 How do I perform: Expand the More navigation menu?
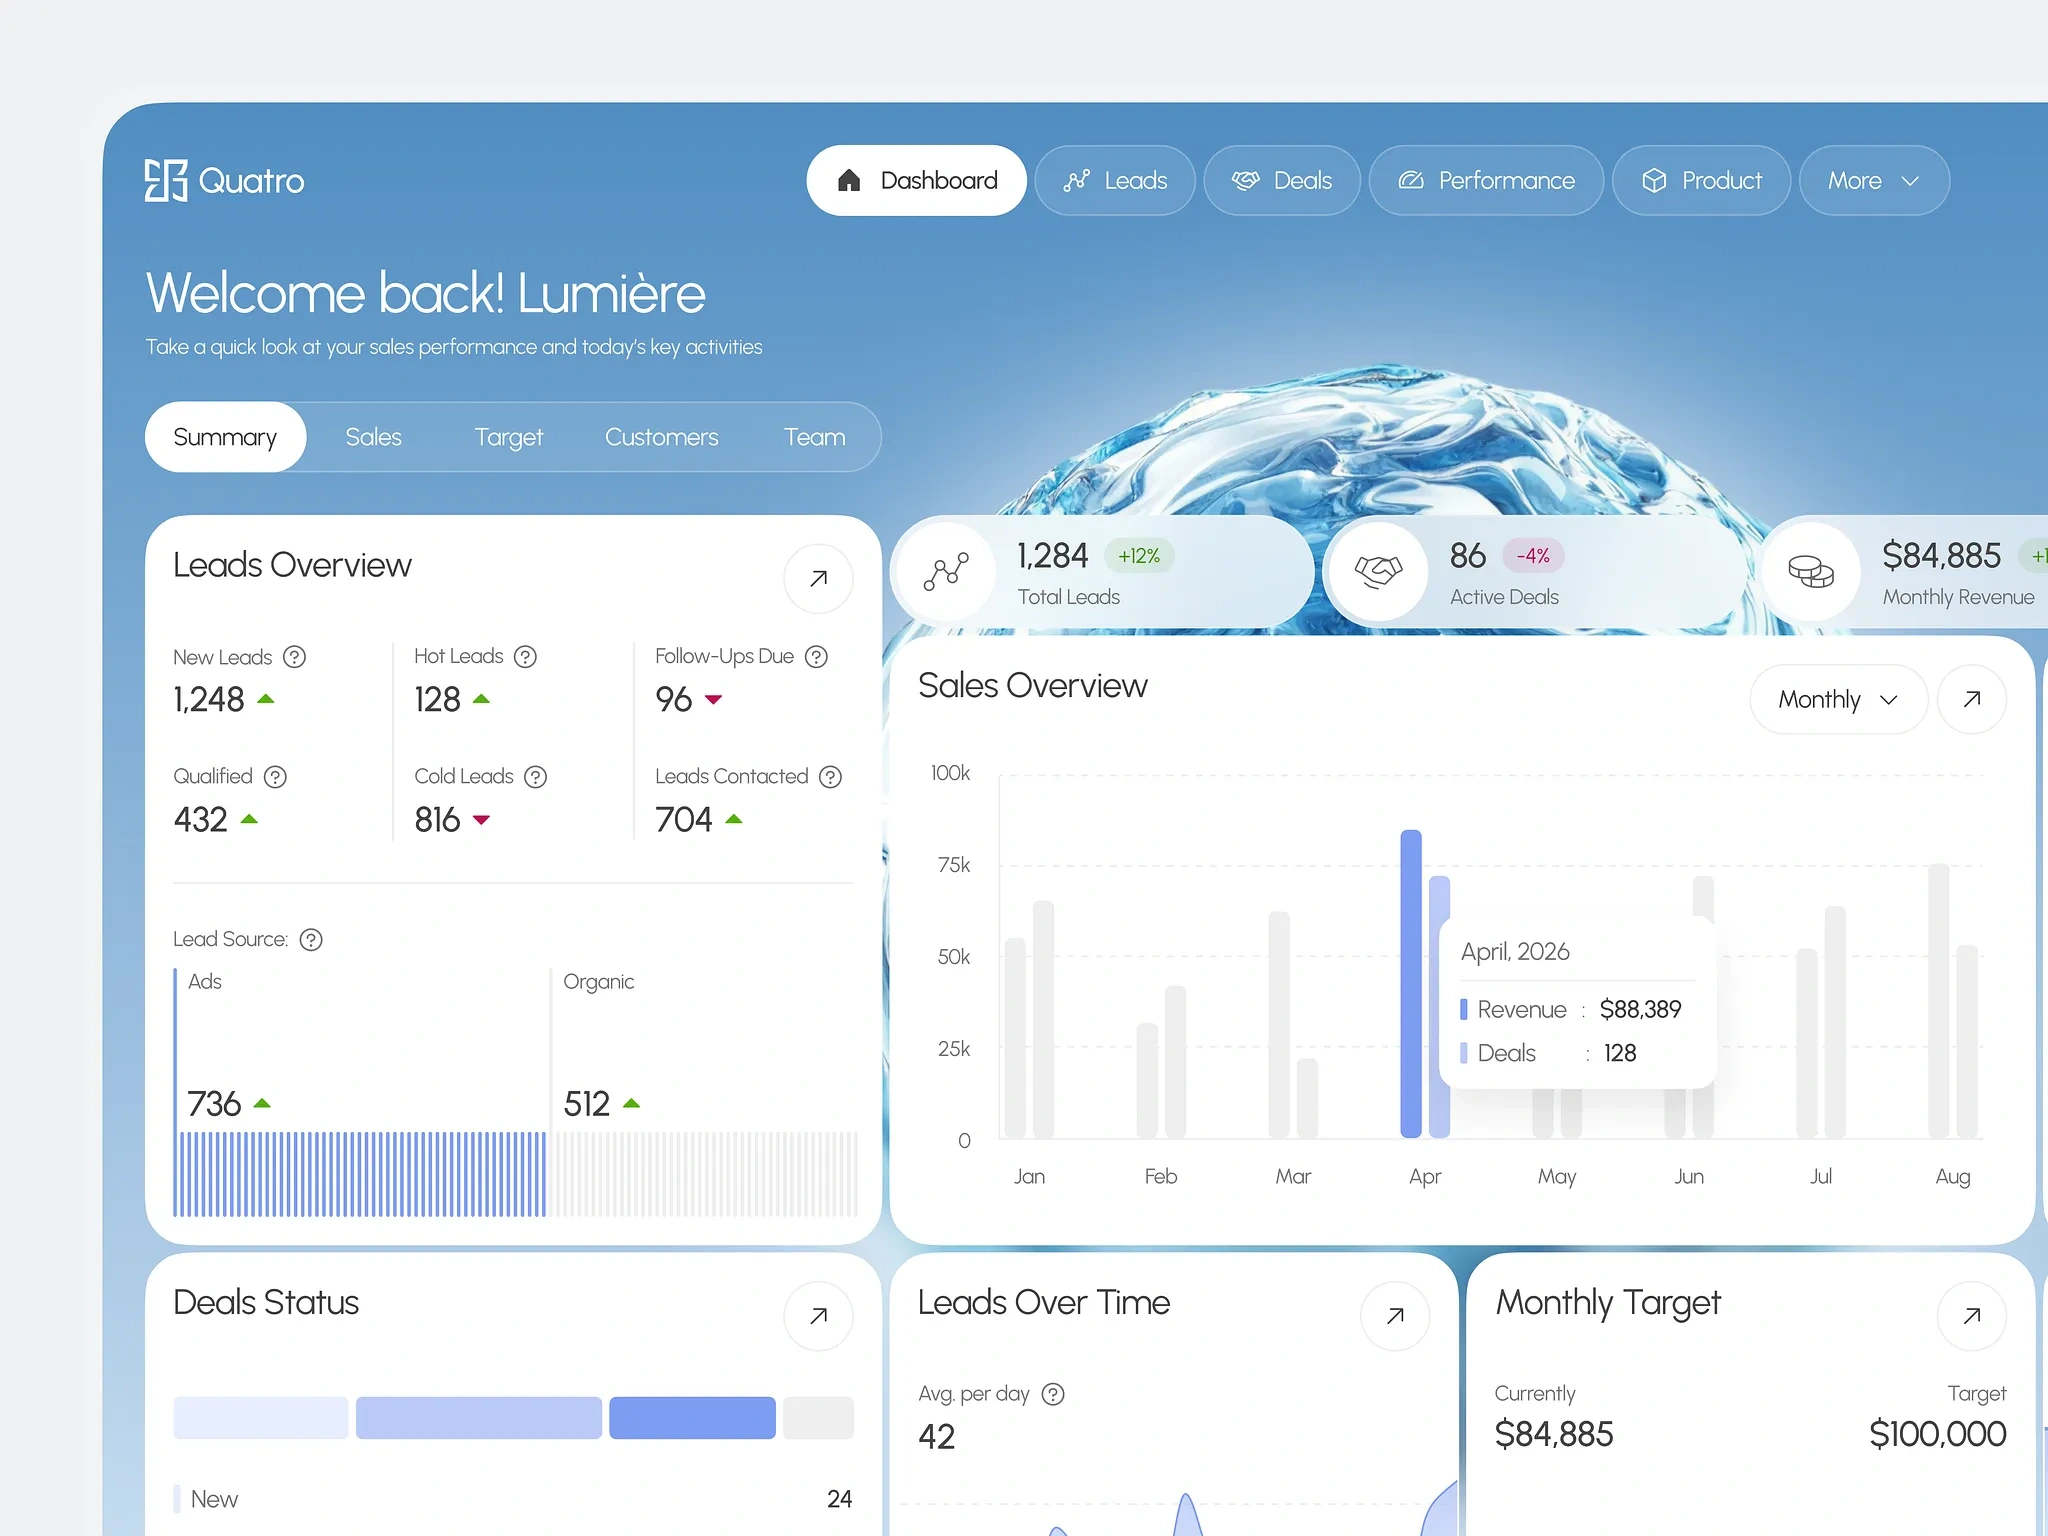pyautogui.click(x=1874, y=181)
